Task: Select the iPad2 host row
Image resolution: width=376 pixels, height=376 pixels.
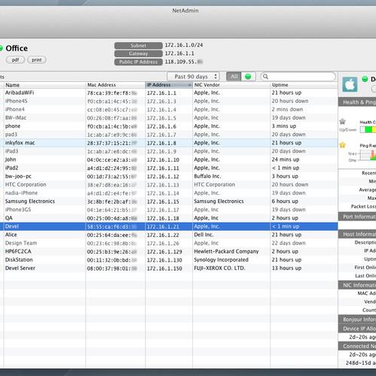Action: click(x=169, y=168)
